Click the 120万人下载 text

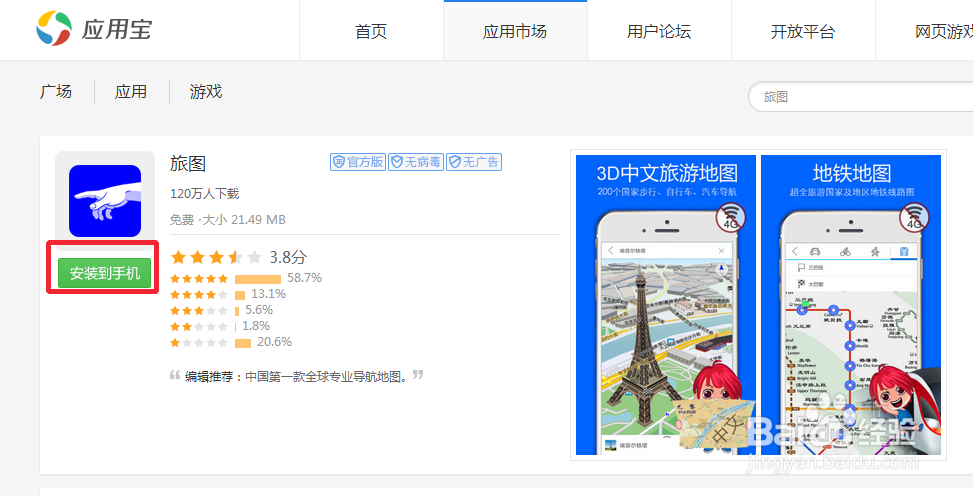[x=205, y=194]
